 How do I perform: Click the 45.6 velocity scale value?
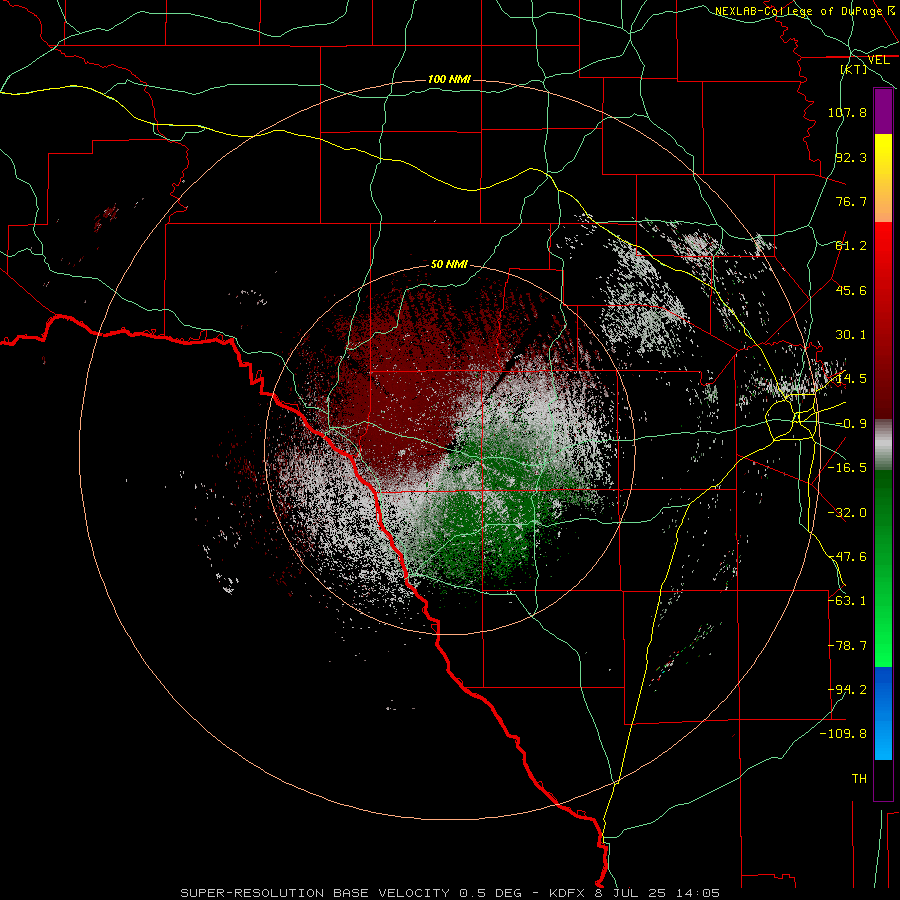(851, 290)
